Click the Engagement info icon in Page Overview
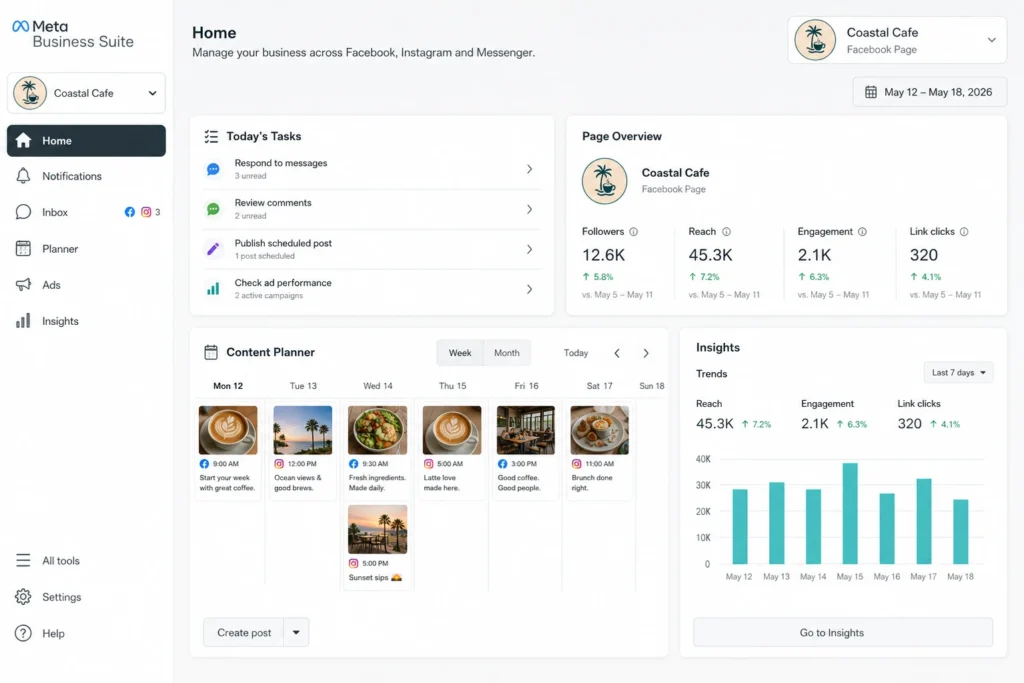The height and width of the screenshot is (683, 1024). point(862,232)
